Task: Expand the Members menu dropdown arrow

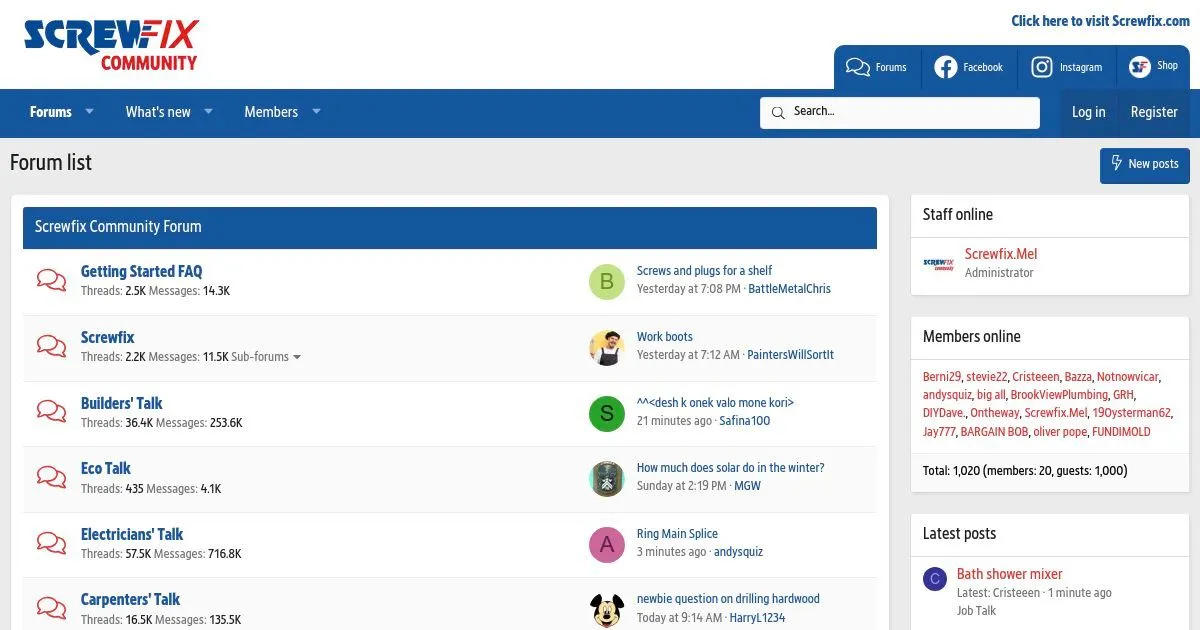Action: [316, 112]
